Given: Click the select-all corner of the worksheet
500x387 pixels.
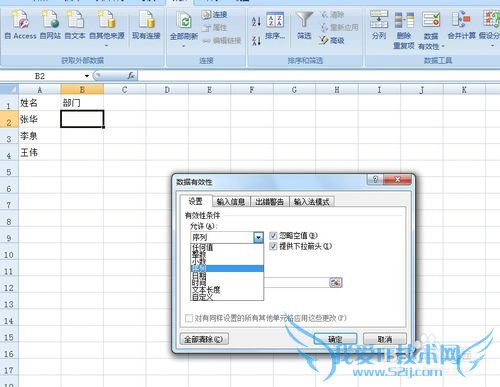Looking at the screenshot, I should coord(9,90).
